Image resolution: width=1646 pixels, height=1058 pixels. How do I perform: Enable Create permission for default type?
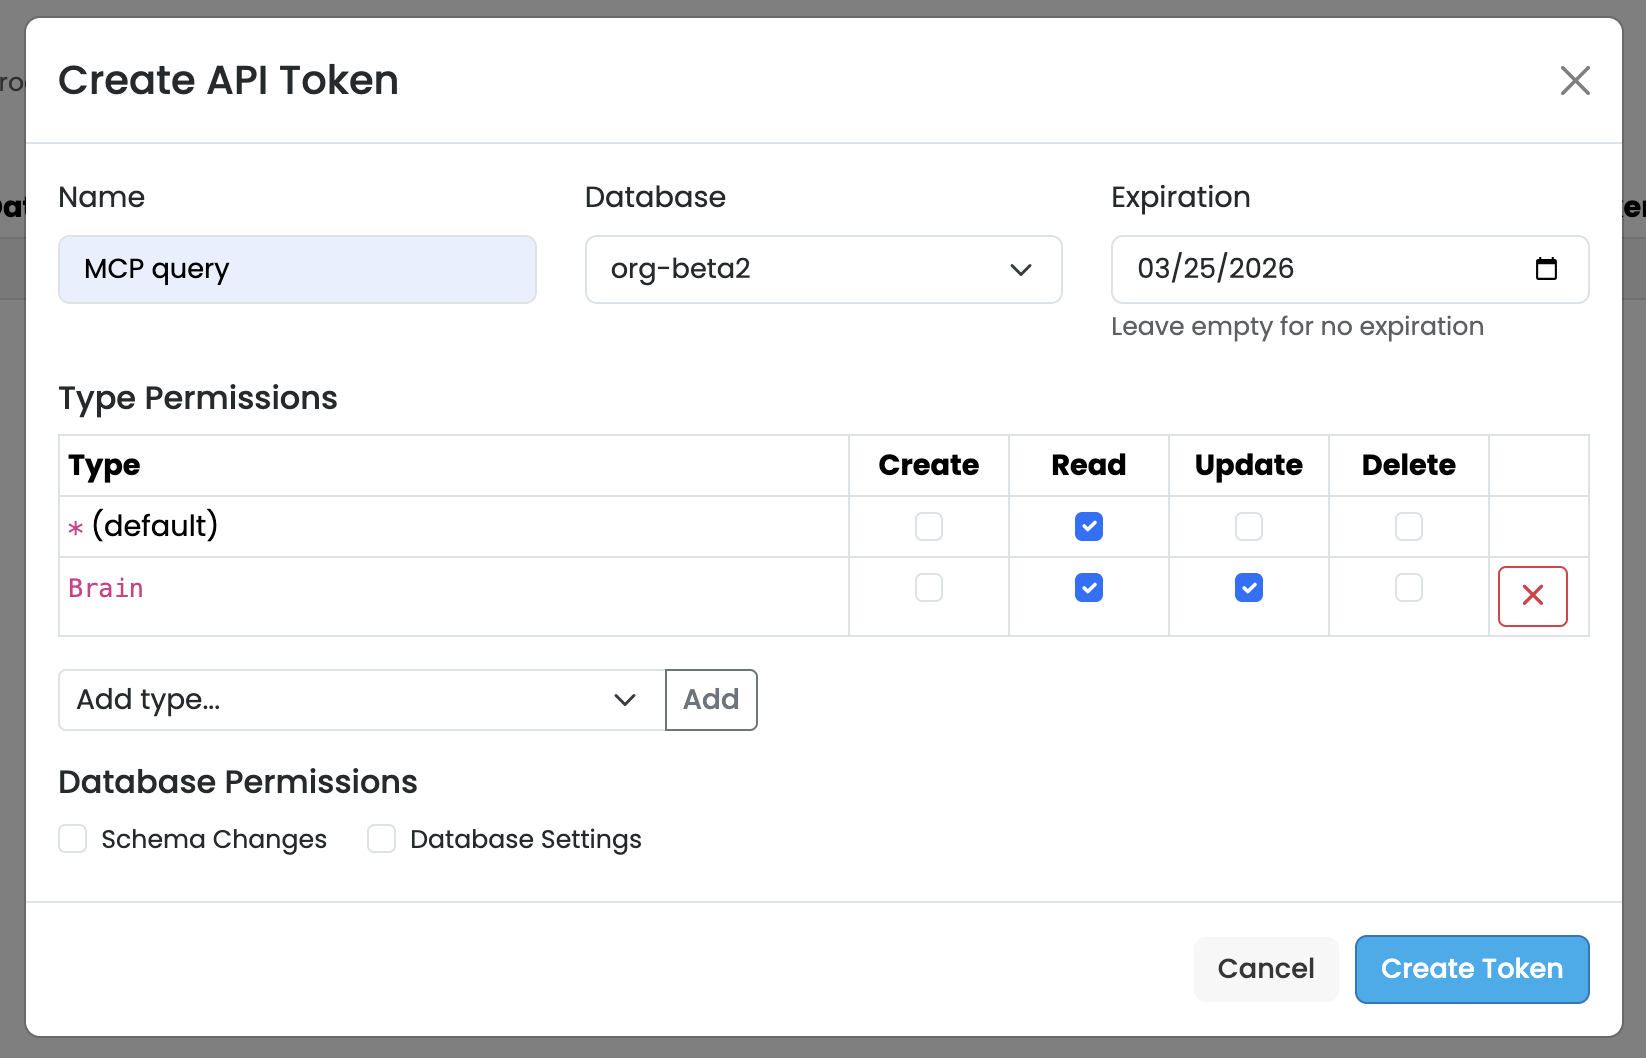coord(928,526)
